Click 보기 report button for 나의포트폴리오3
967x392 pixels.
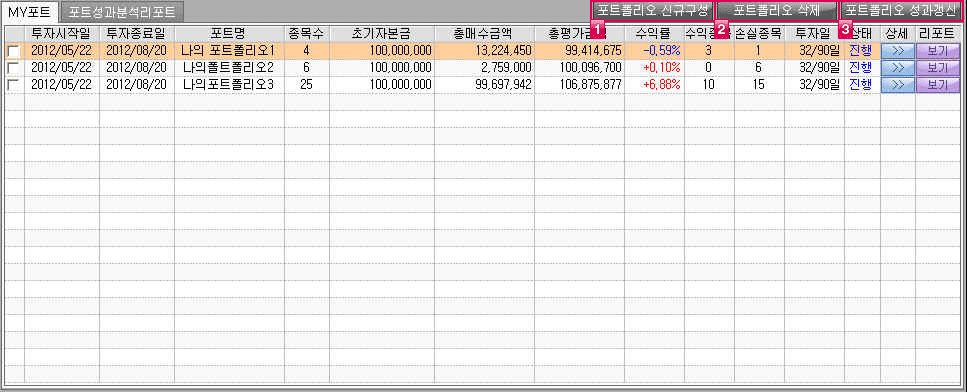pyautogui.click(x=937, y=84)
